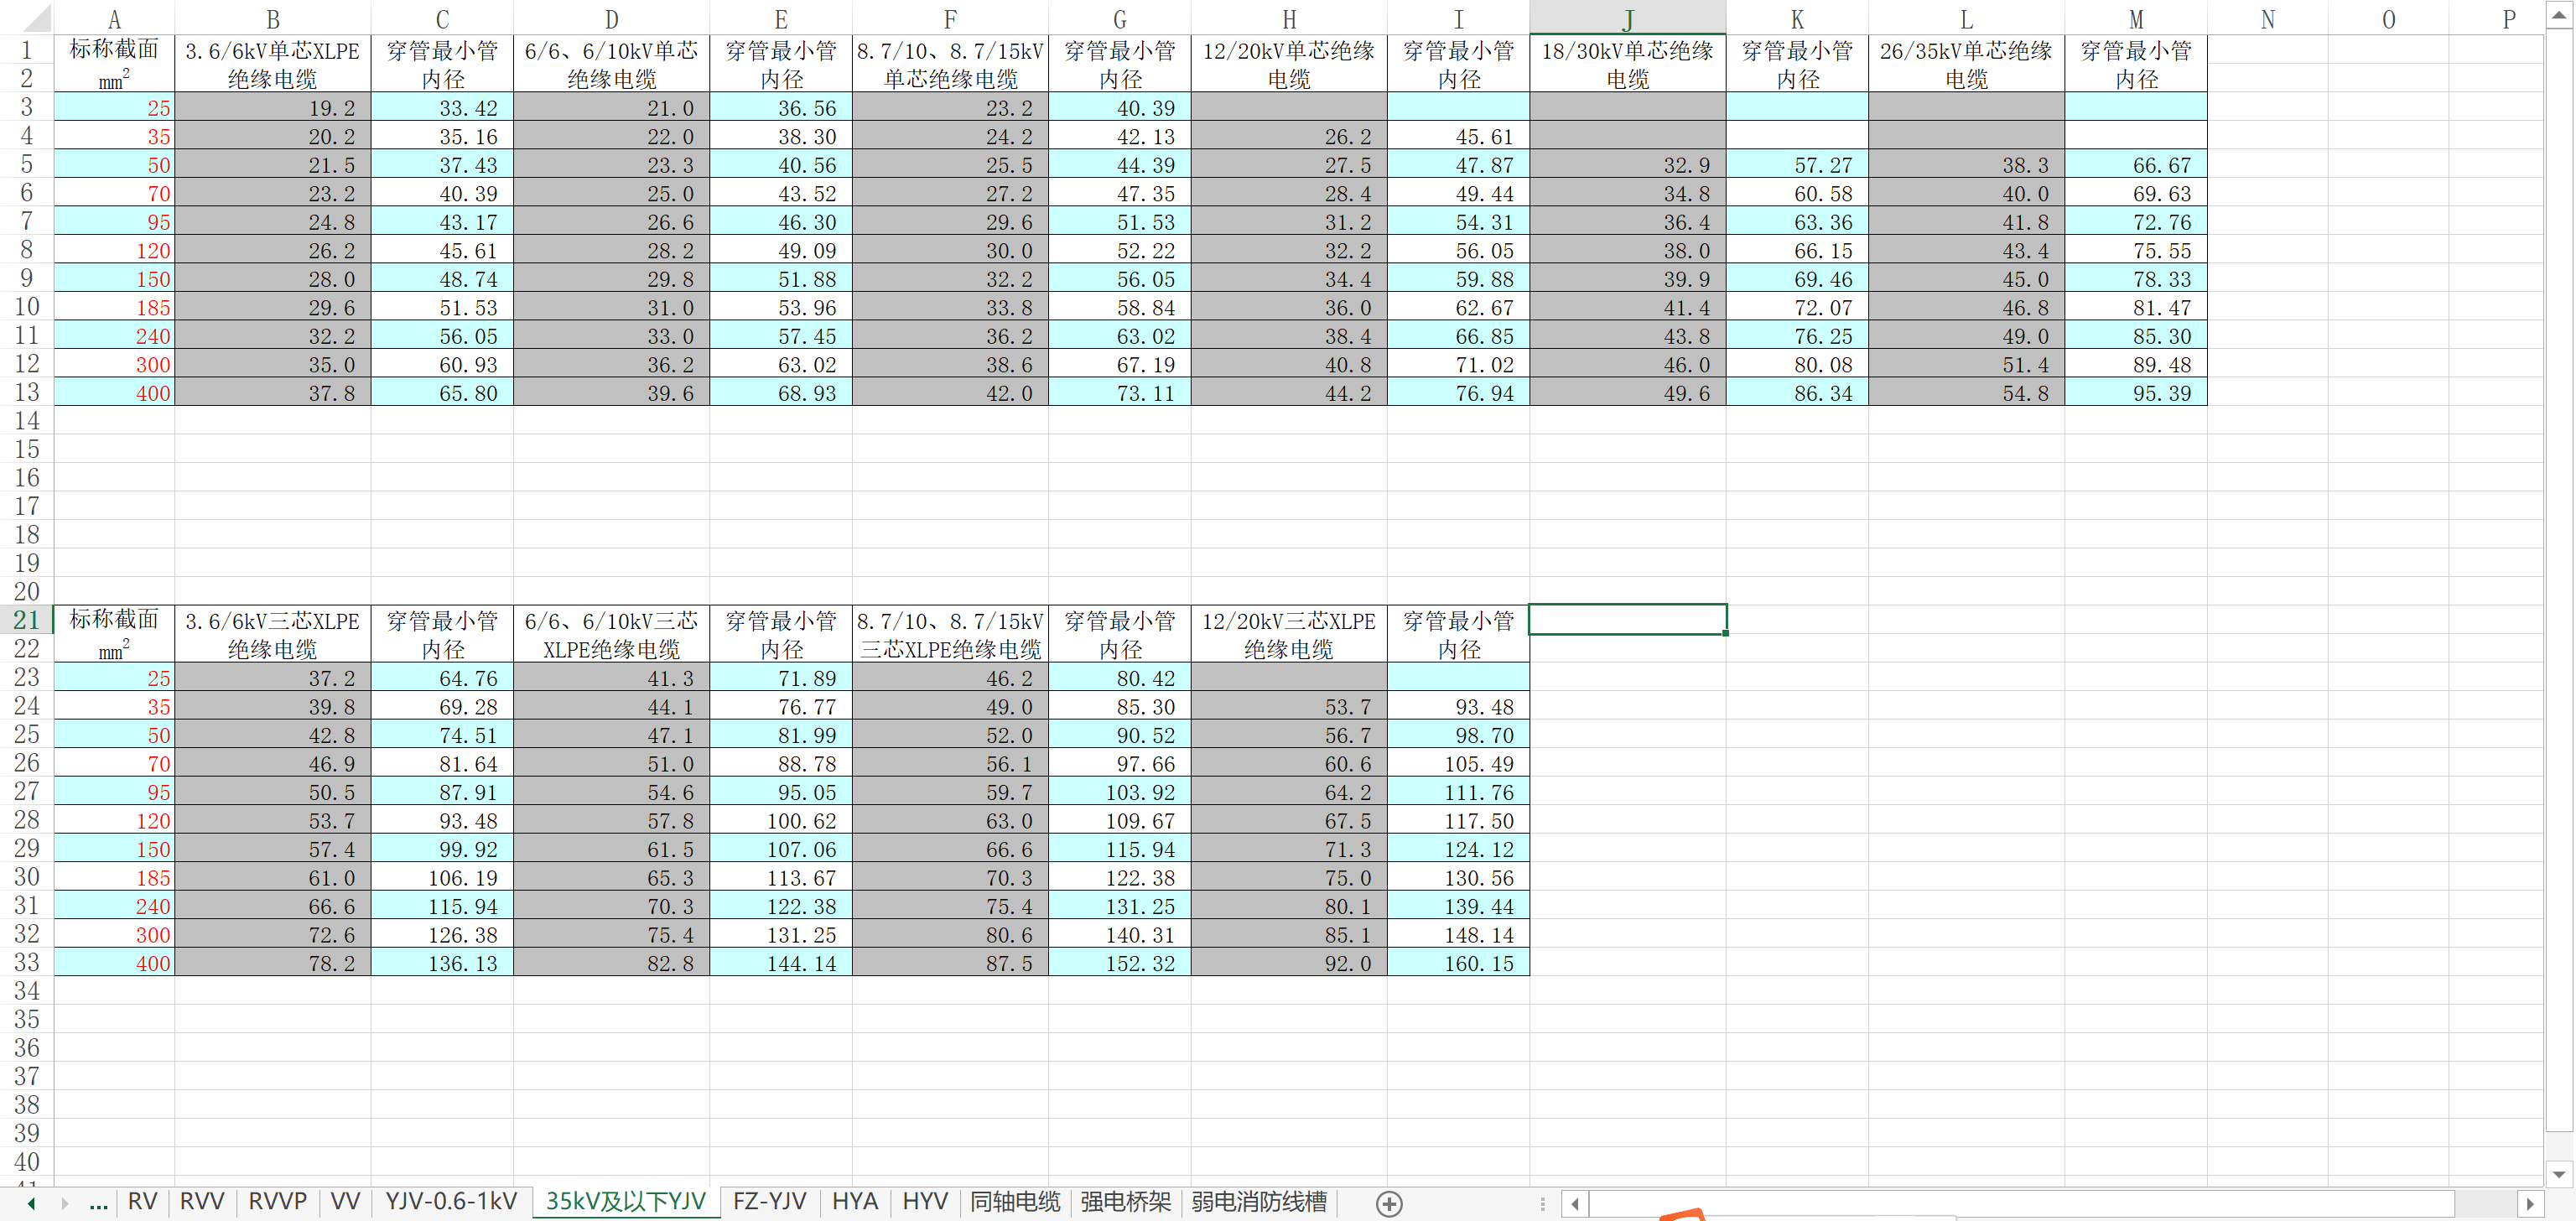Screen dimensions: 2576x1221
Task: Select row 21 header
Action: tap(26, 619)
